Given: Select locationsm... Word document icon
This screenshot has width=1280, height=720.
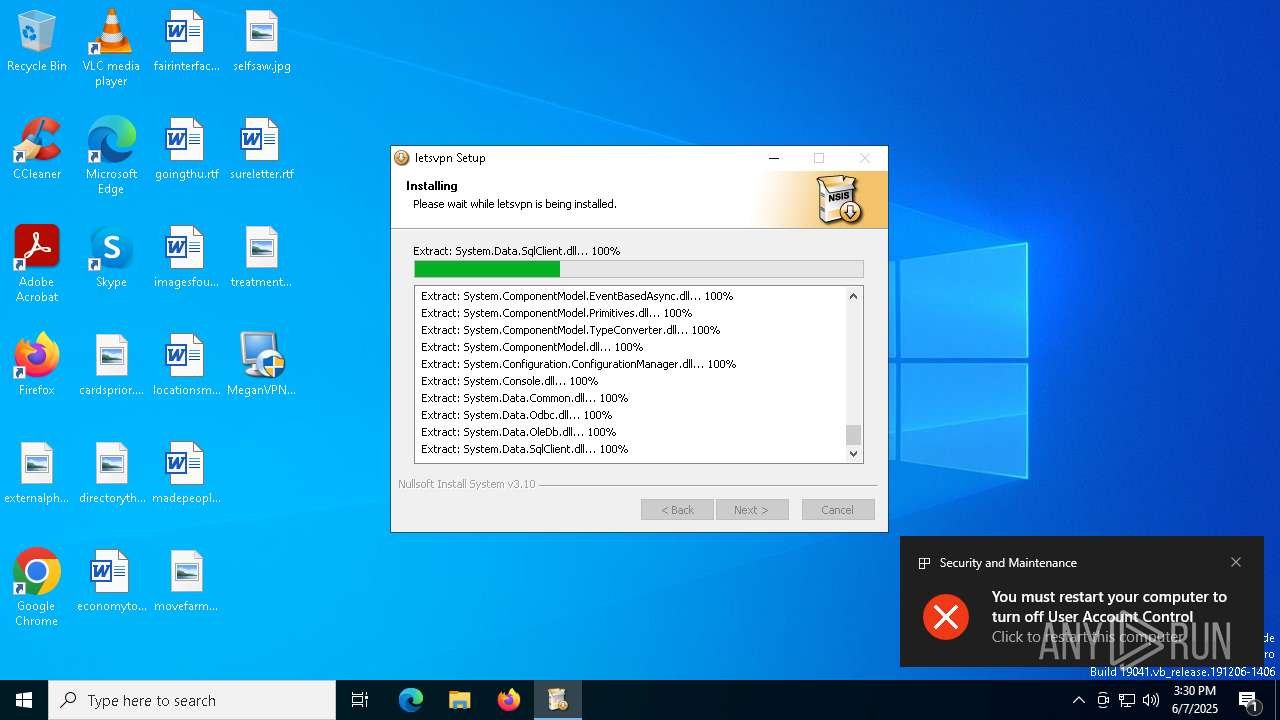Looking at the screenshot, I should (x=186, y=366).
